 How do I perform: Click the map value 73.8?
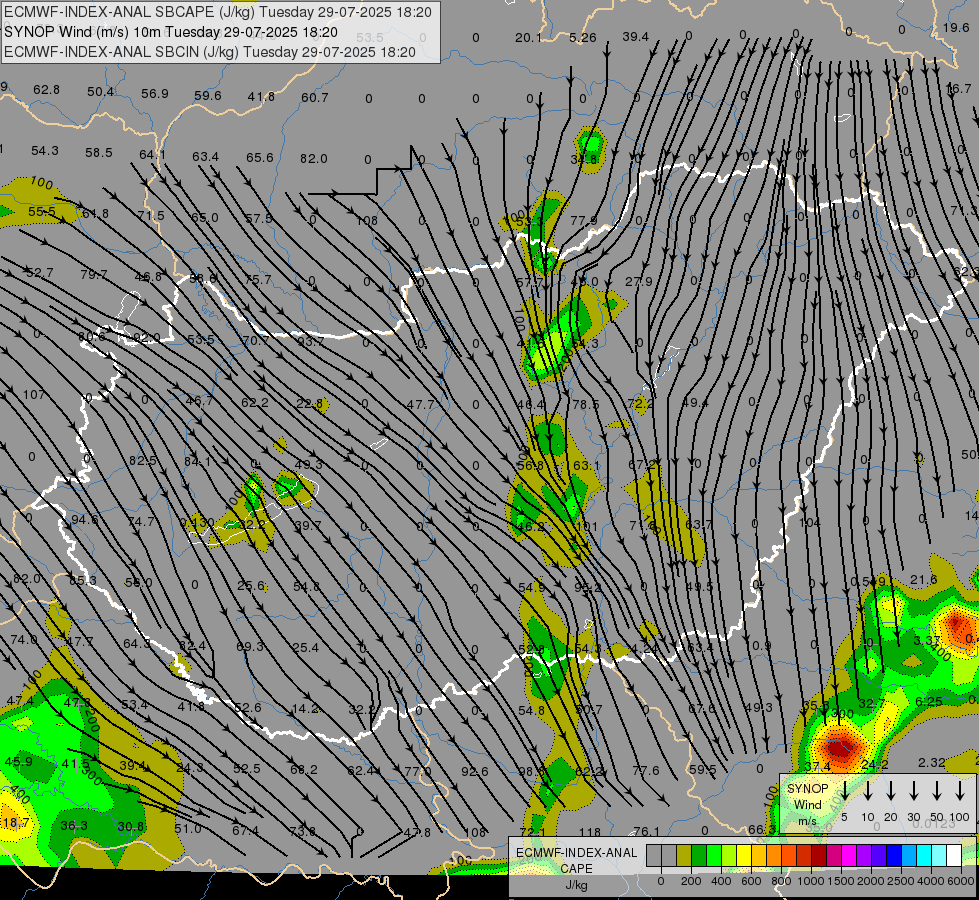point(302,831)
